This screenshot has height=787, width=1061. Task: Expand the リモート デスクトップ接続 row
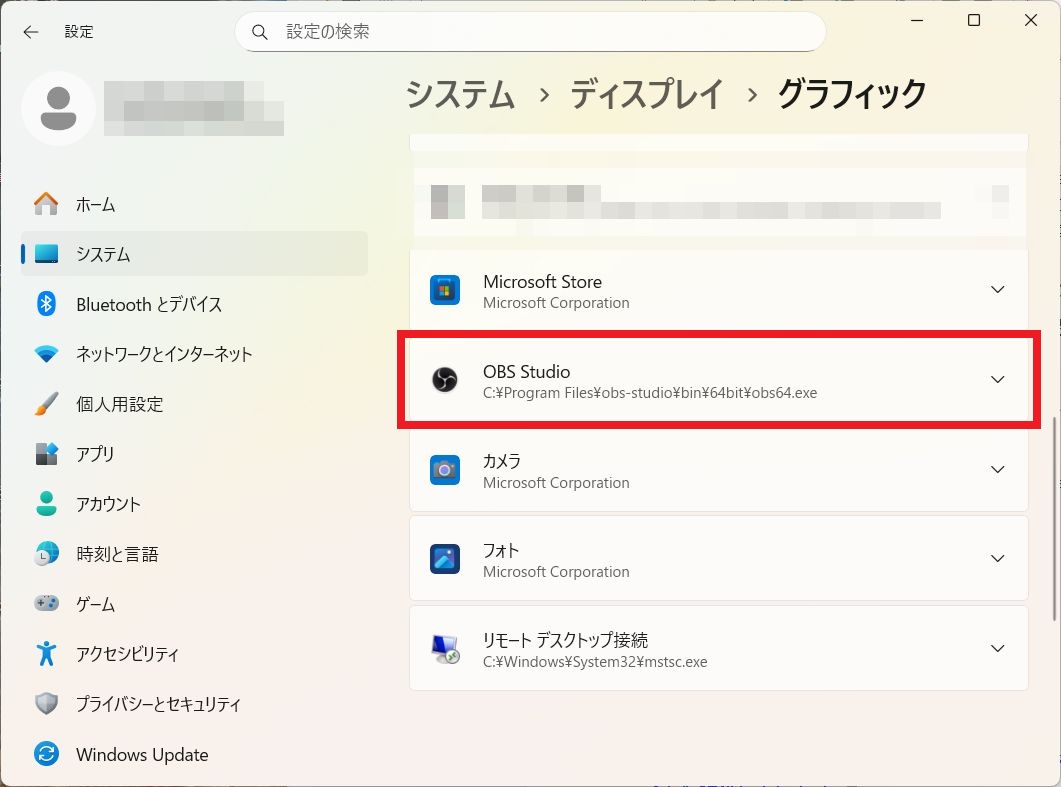point(997,648)
